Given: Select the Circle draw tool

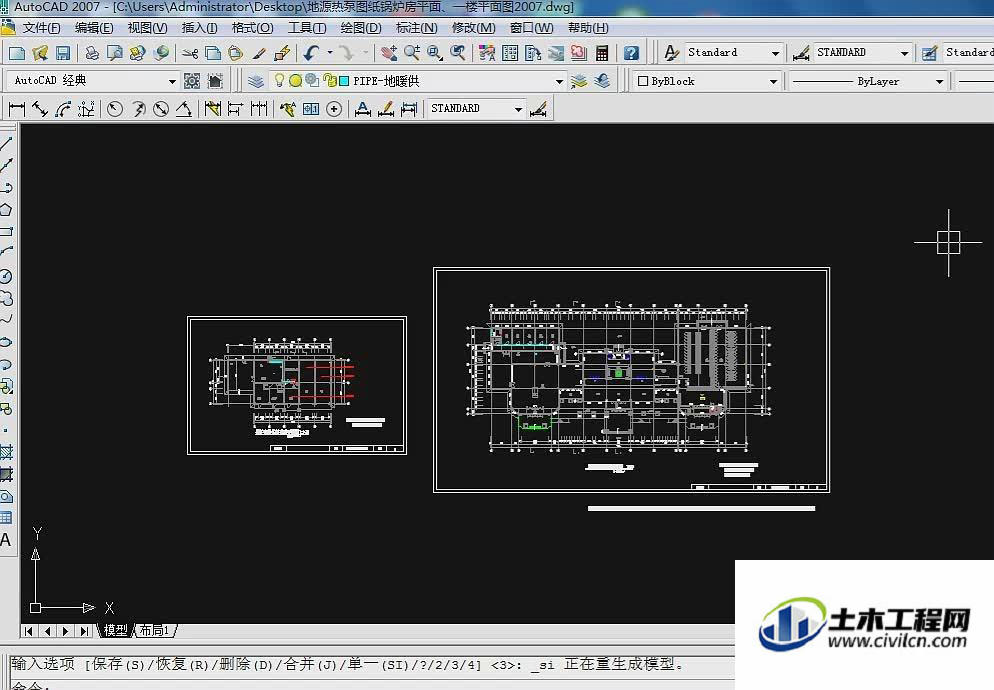Looking at the screenshot, I should tap(6, 277).
